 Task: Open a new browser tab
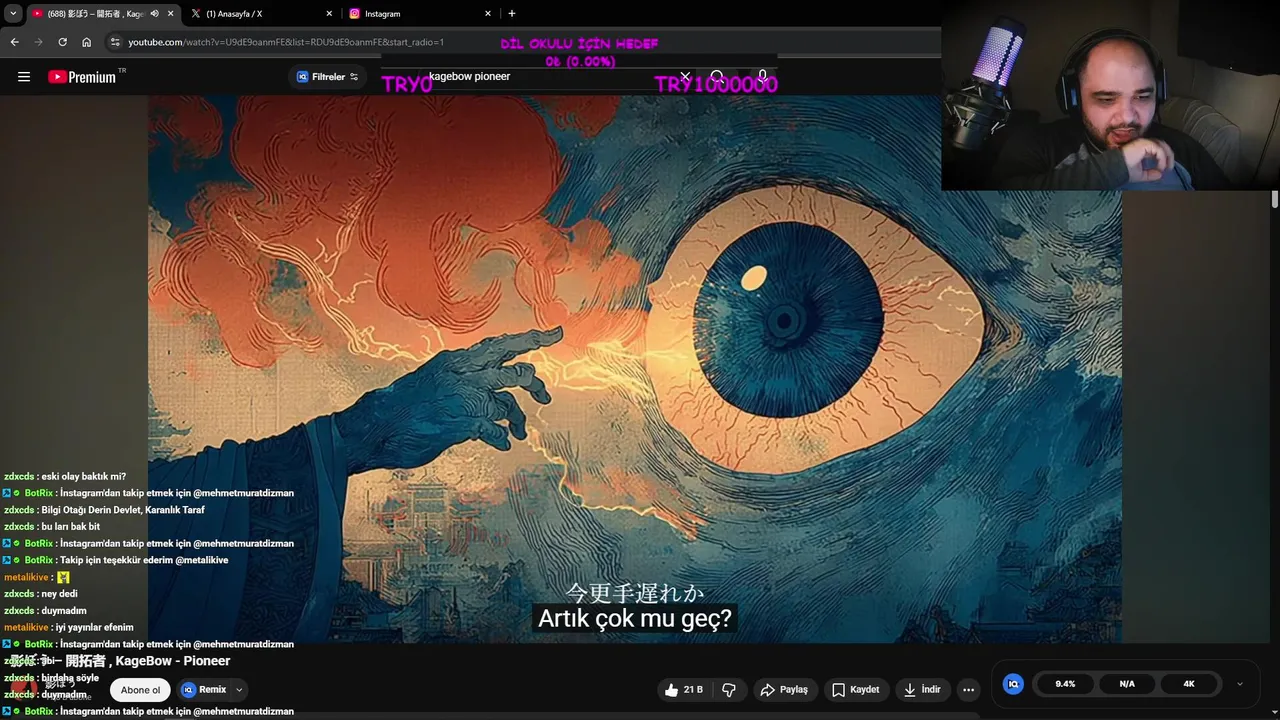tap(512, 14)
